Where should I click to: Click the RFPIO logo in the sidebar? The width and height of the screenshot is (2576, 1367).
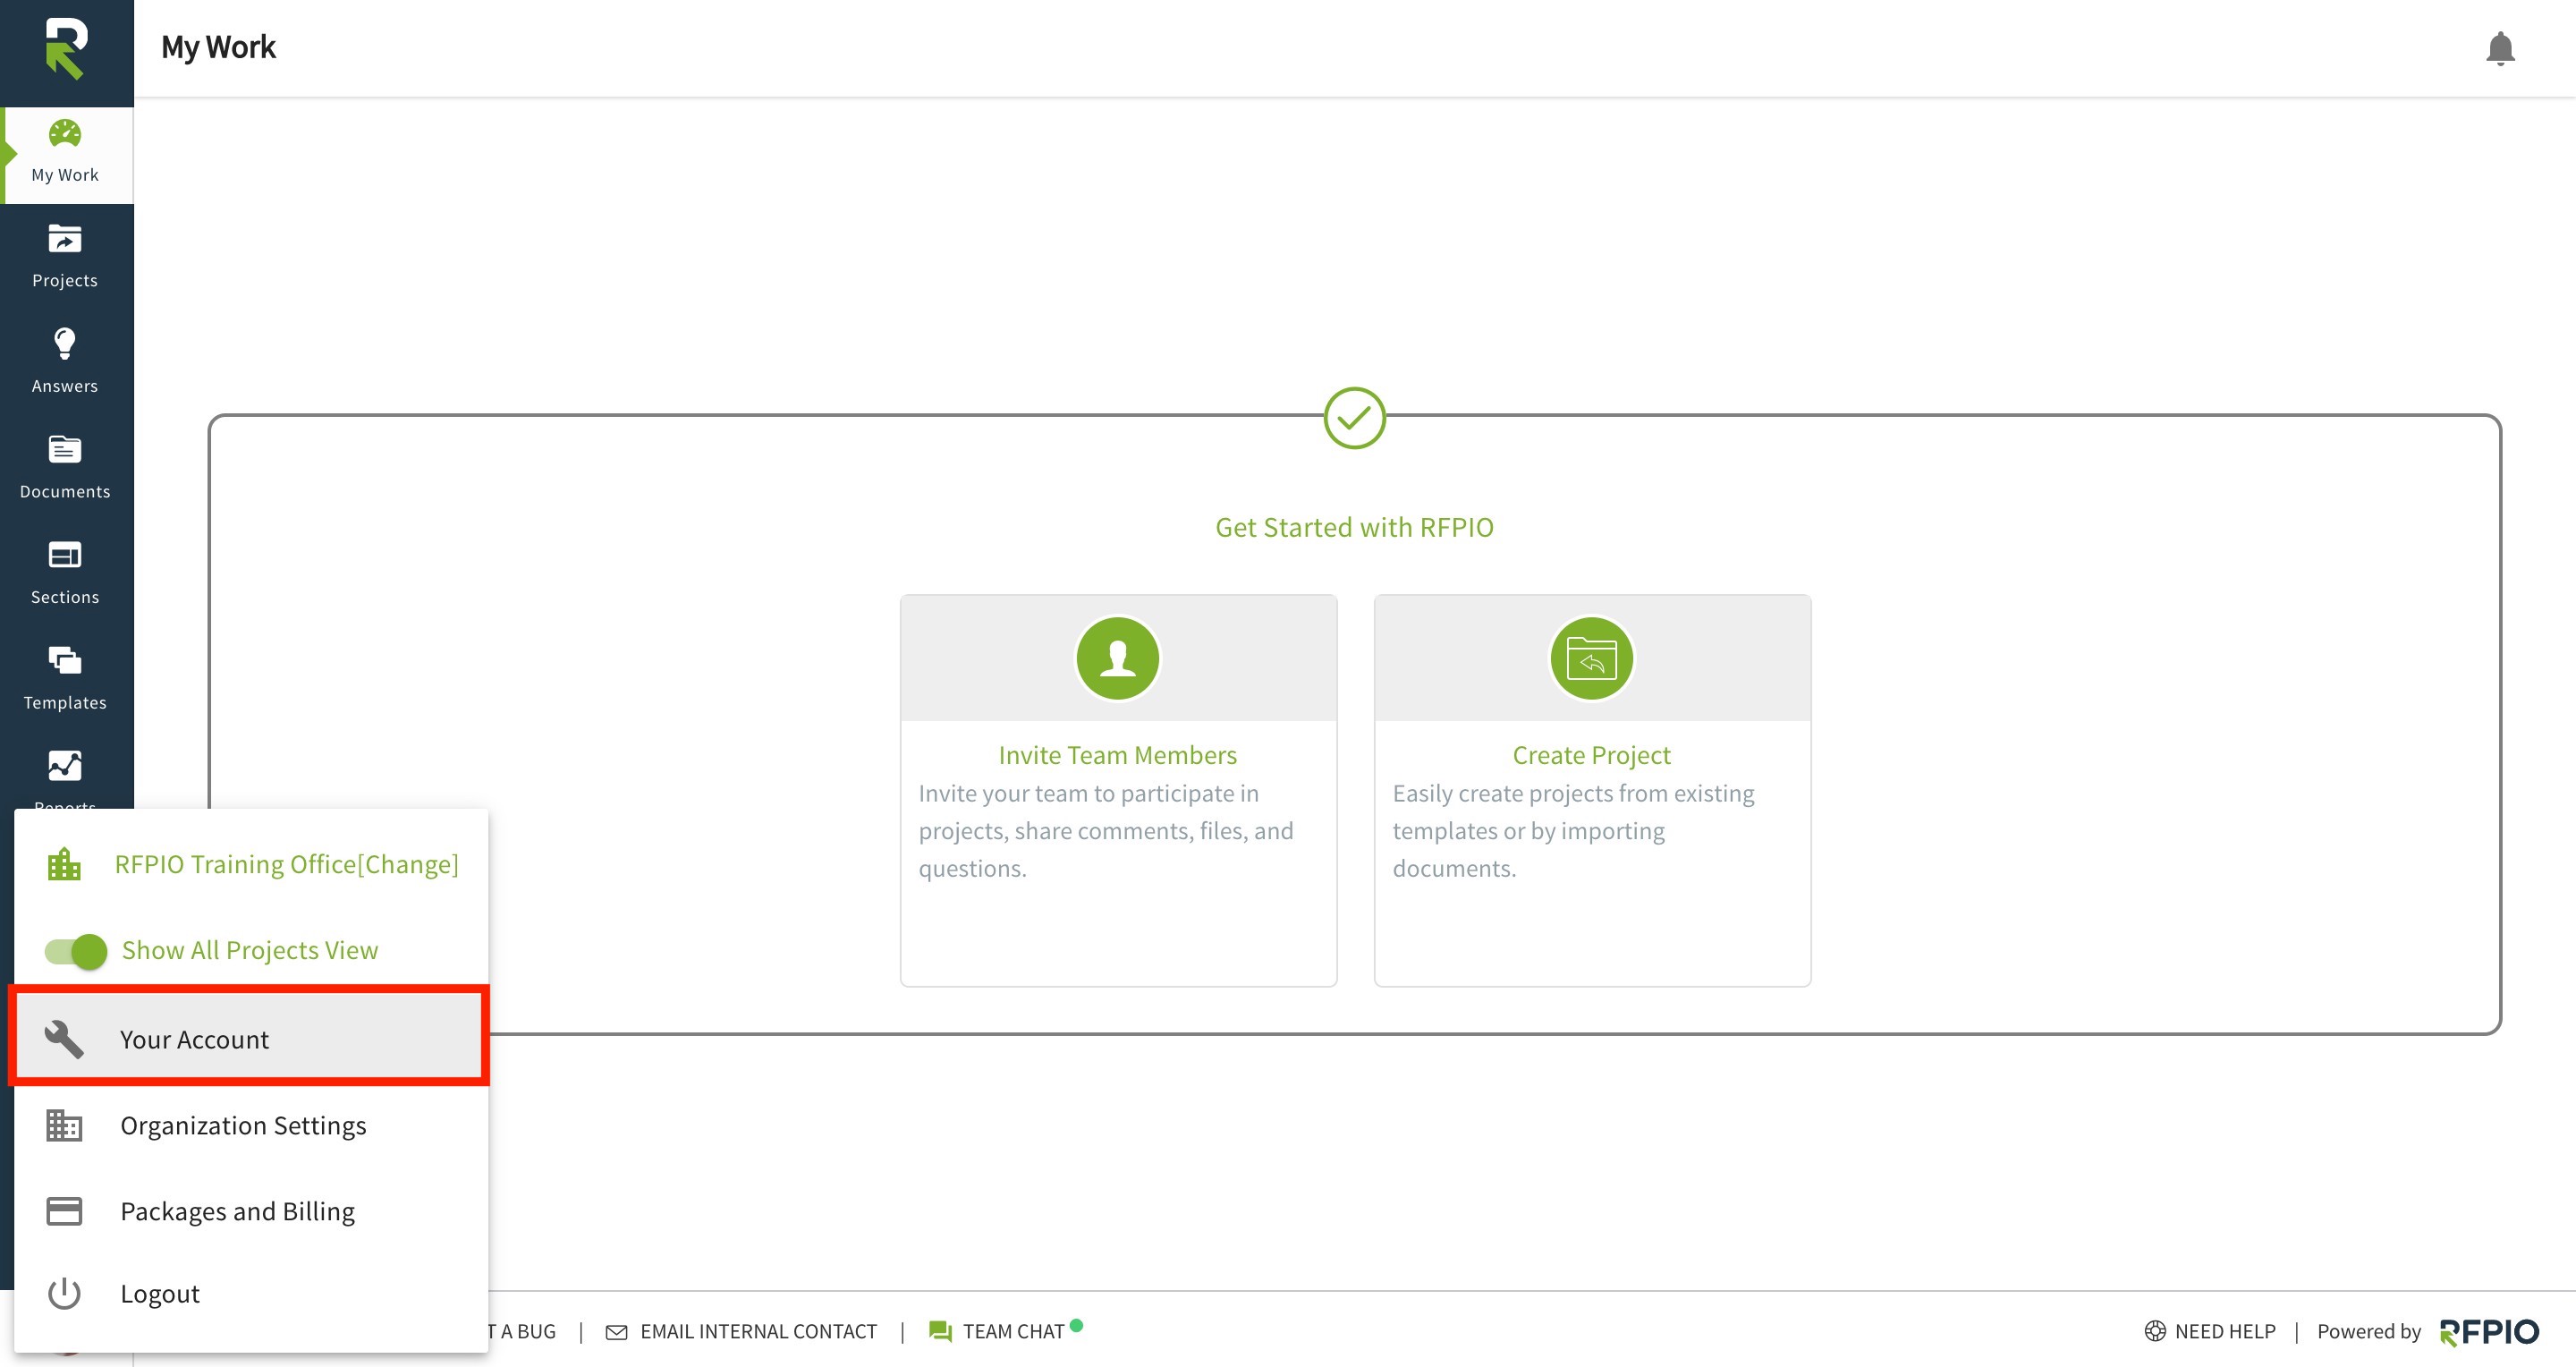pyautogui.click(x=66, y=48)
